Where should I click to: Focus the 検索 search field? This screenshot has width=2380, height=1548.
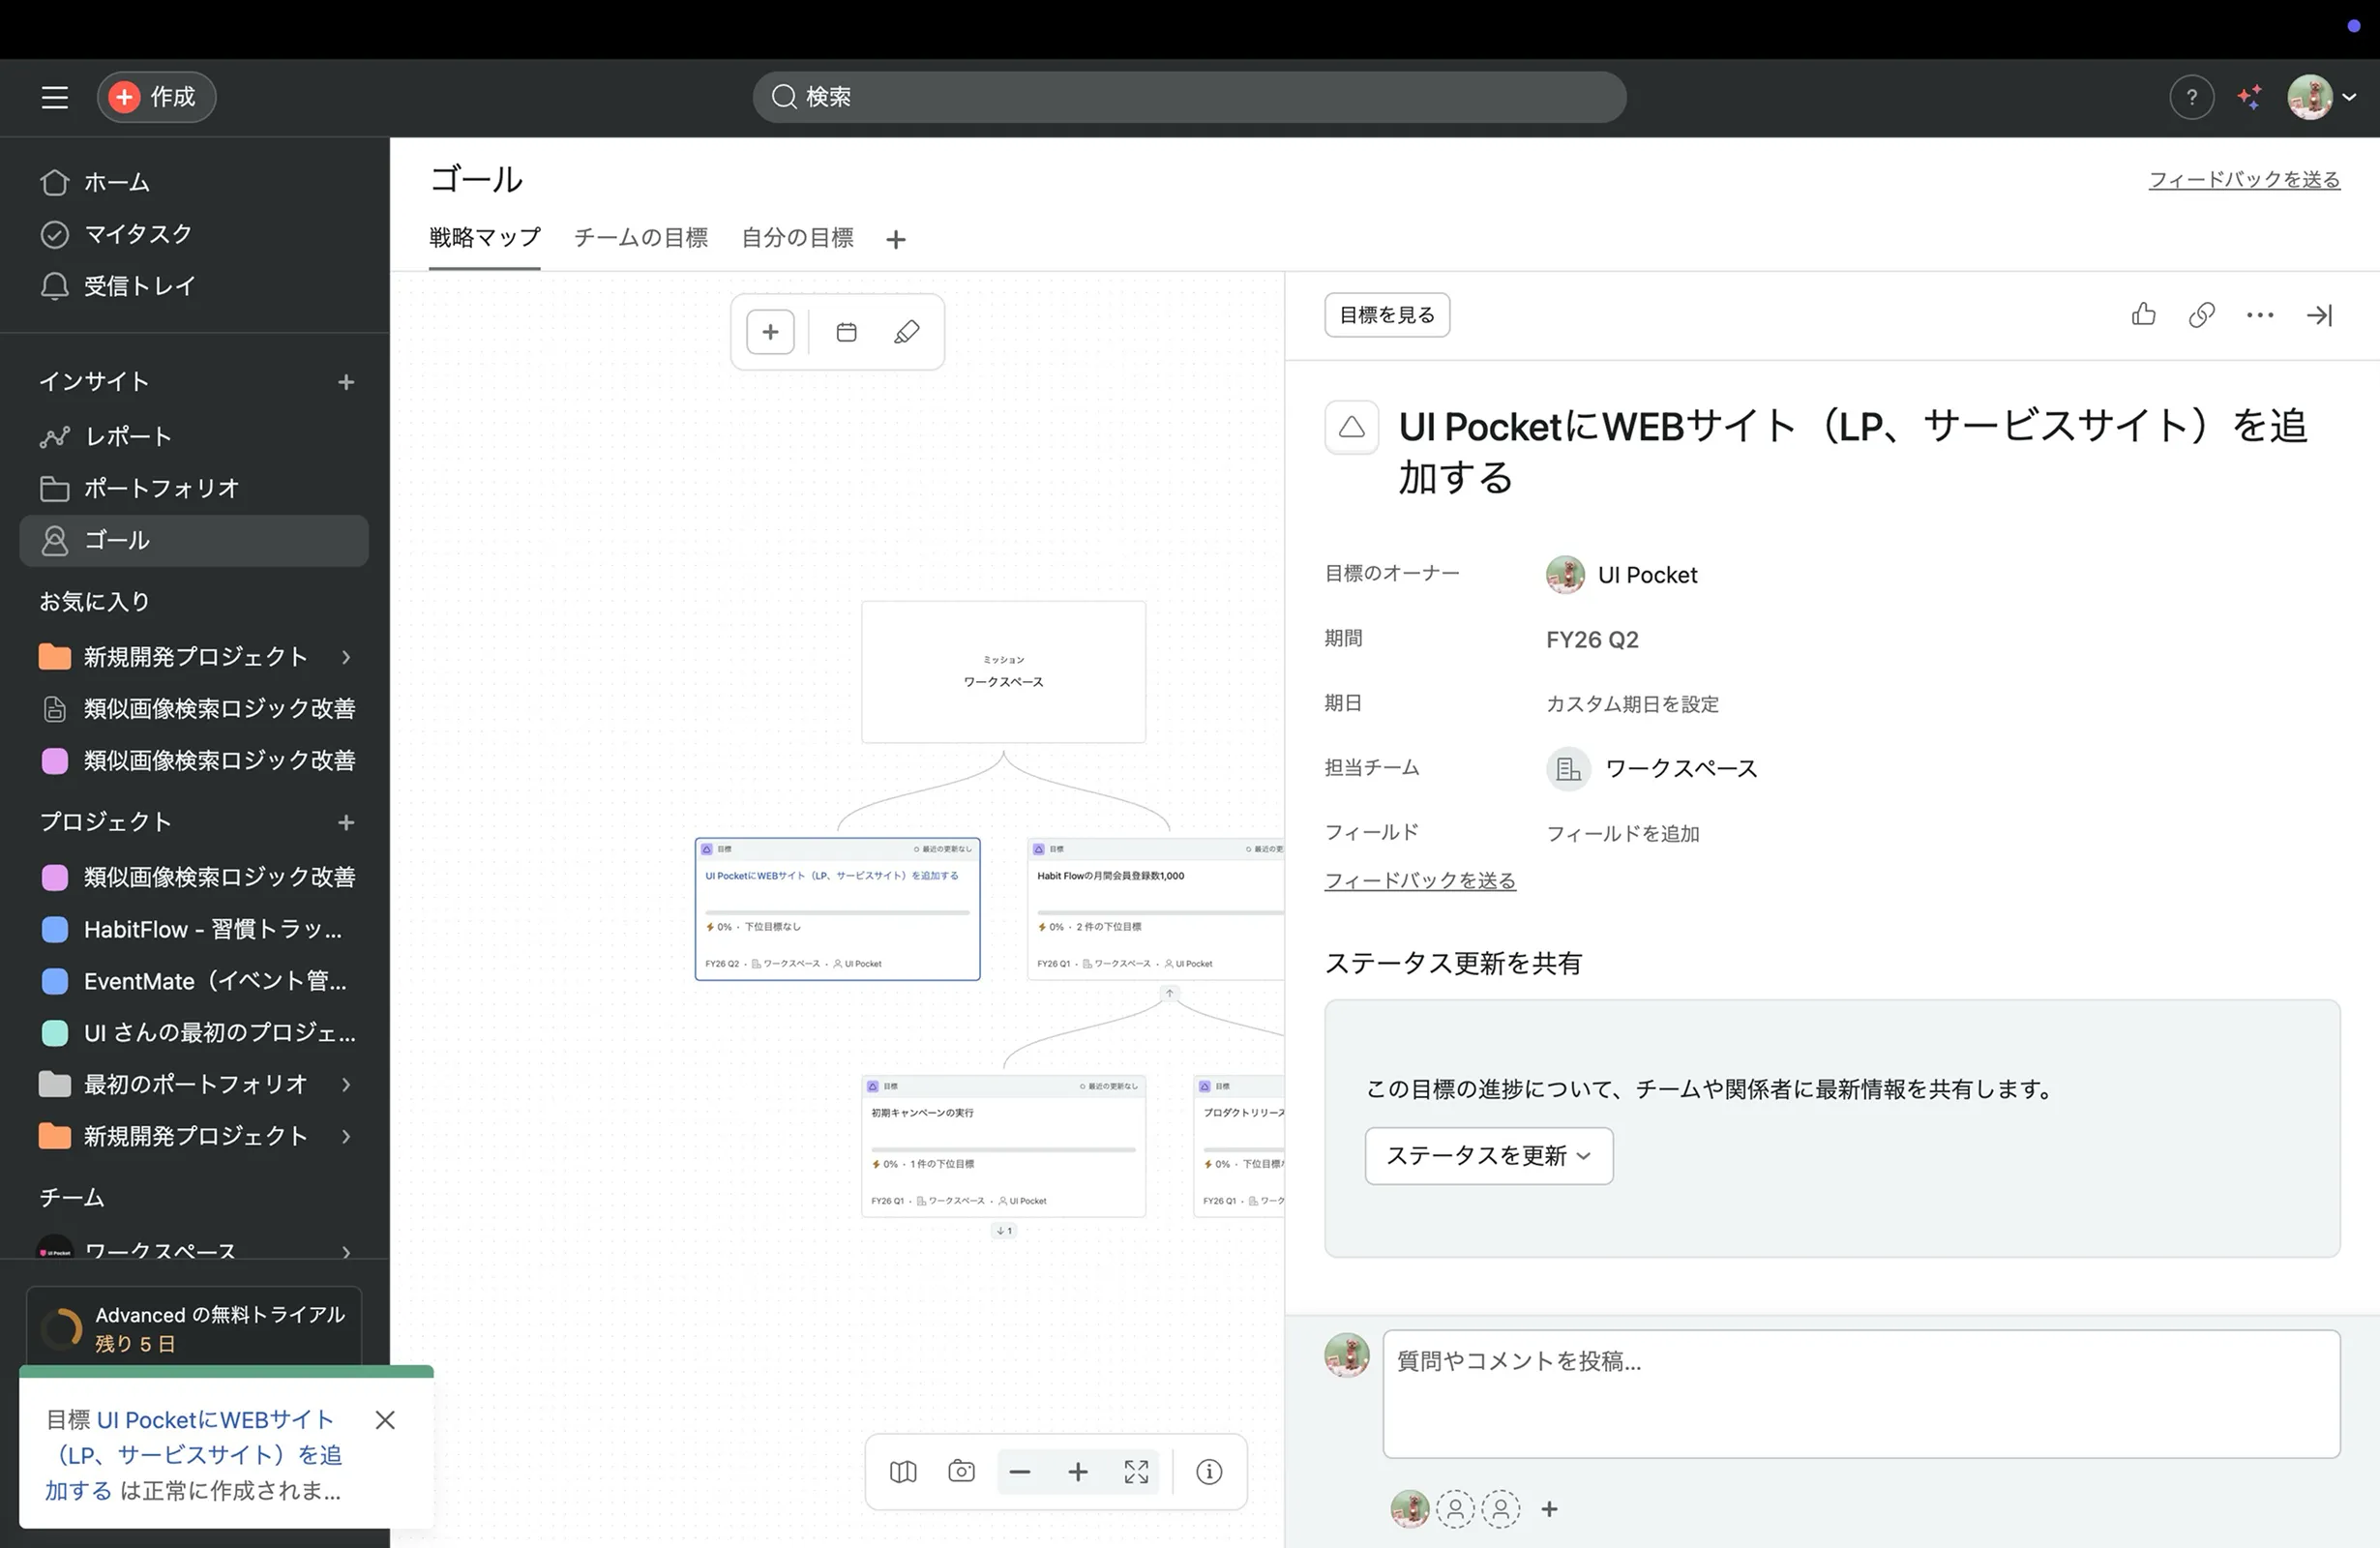tap(1189, 97)
